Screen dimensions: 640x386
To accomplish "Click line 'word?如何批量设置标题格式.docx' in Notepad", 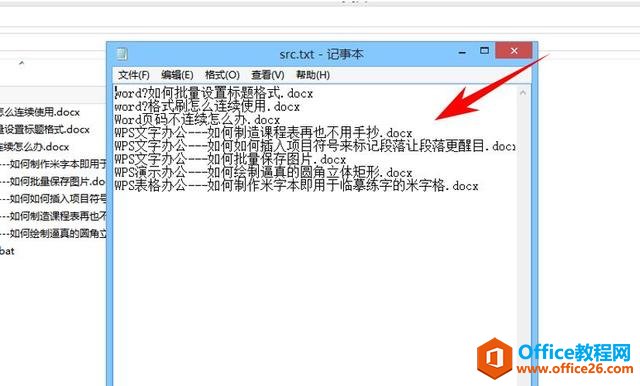I will tap(214, 93).
